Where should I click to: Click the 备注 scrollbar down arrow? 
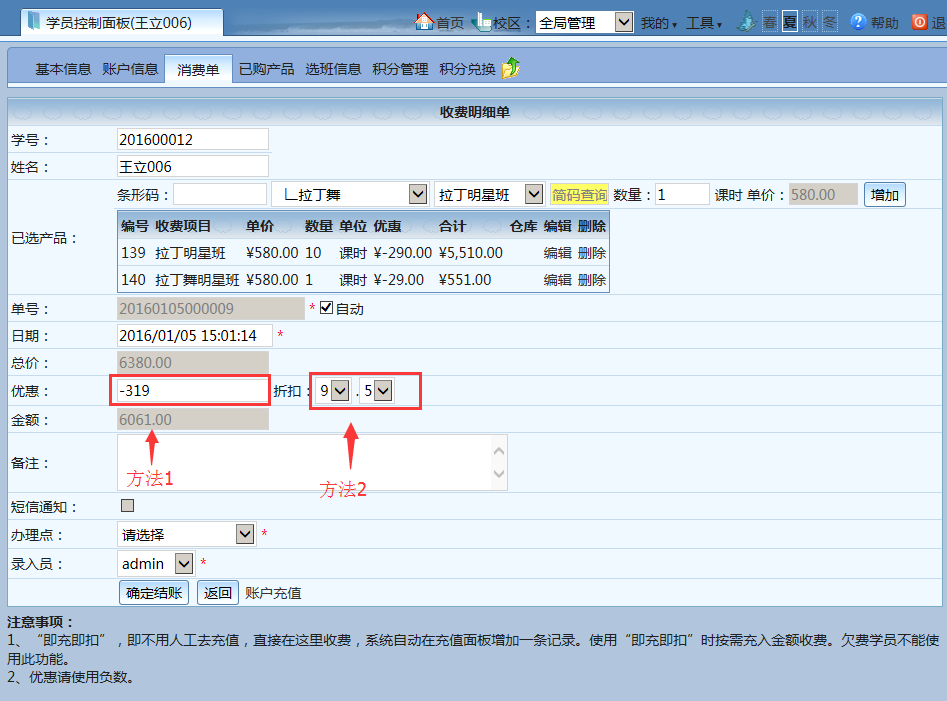click(499, 474)
